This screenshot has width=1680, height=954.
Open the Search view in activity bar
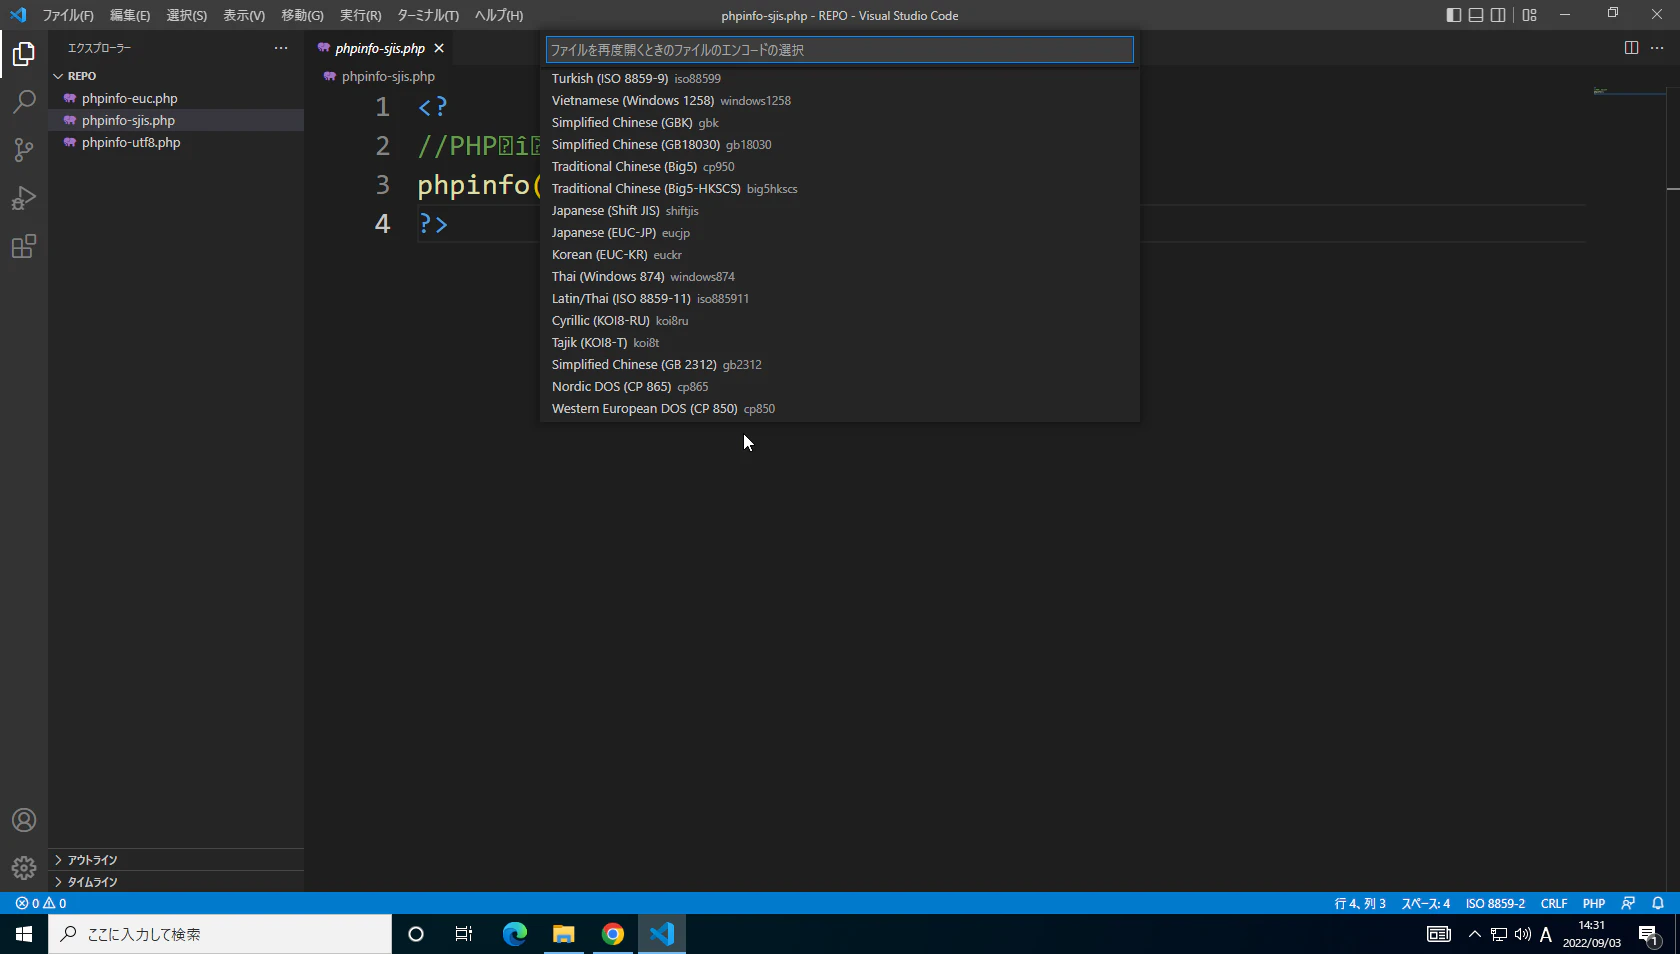coord(24,101)
